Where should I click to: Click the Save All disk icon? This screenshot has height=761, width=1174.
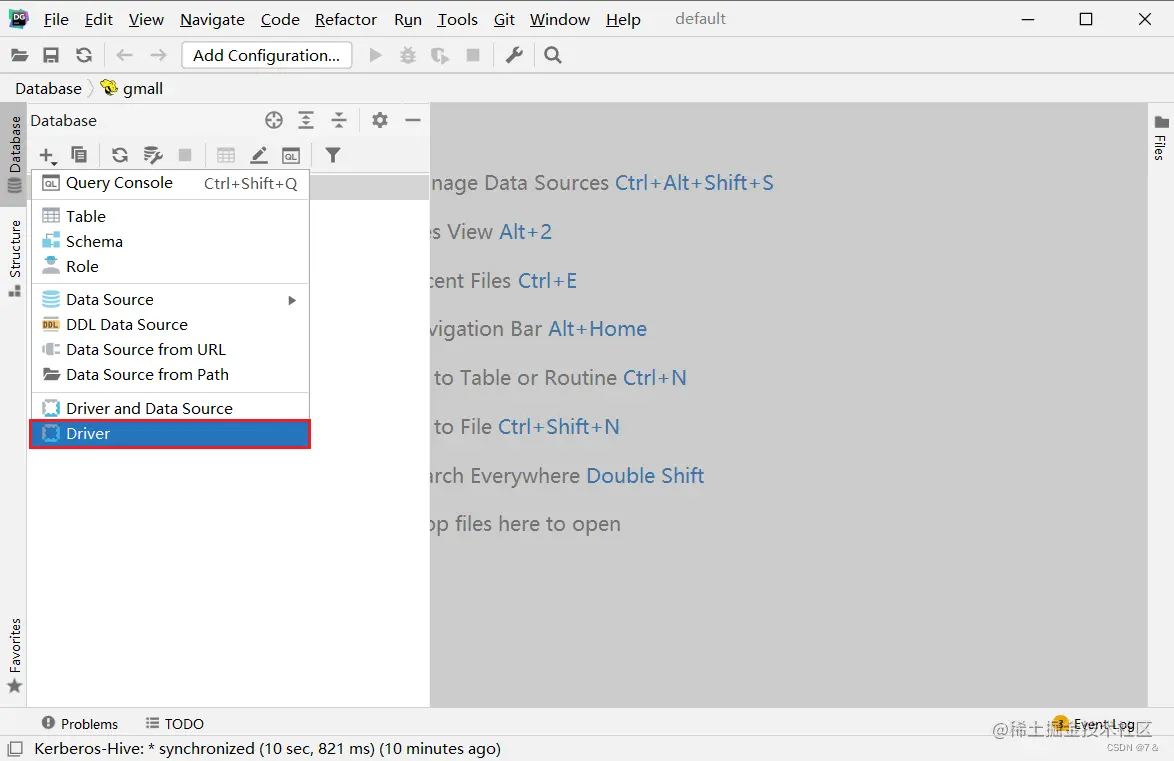click(51, 55)
